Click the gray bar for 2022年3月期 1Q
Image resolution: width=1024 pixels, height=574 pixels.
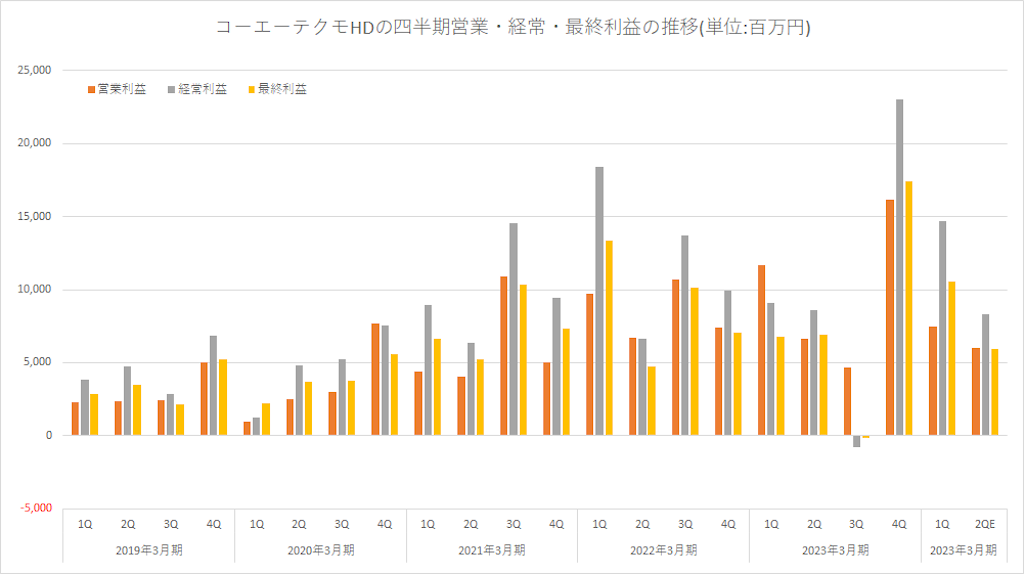(600, 301)
